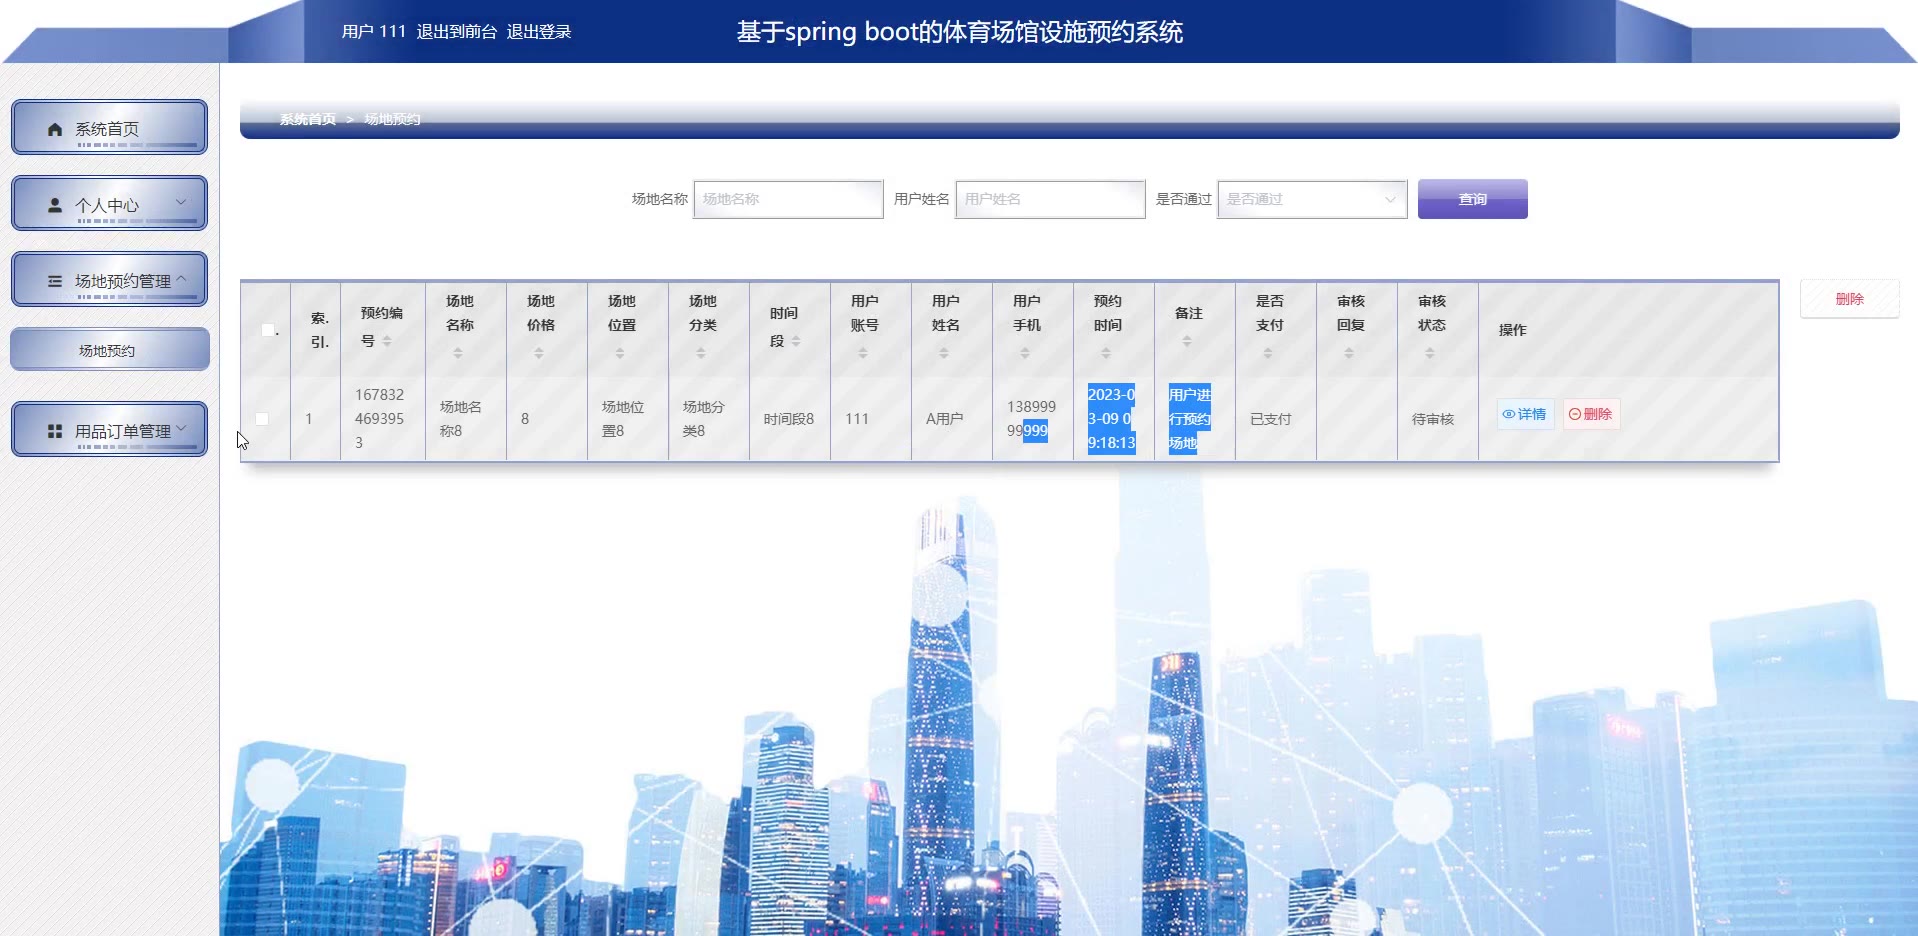Click 系统首页 breadcrumb link
Image resolution: width=1918 pixels, height=936 pixels.
pos(308,119)
